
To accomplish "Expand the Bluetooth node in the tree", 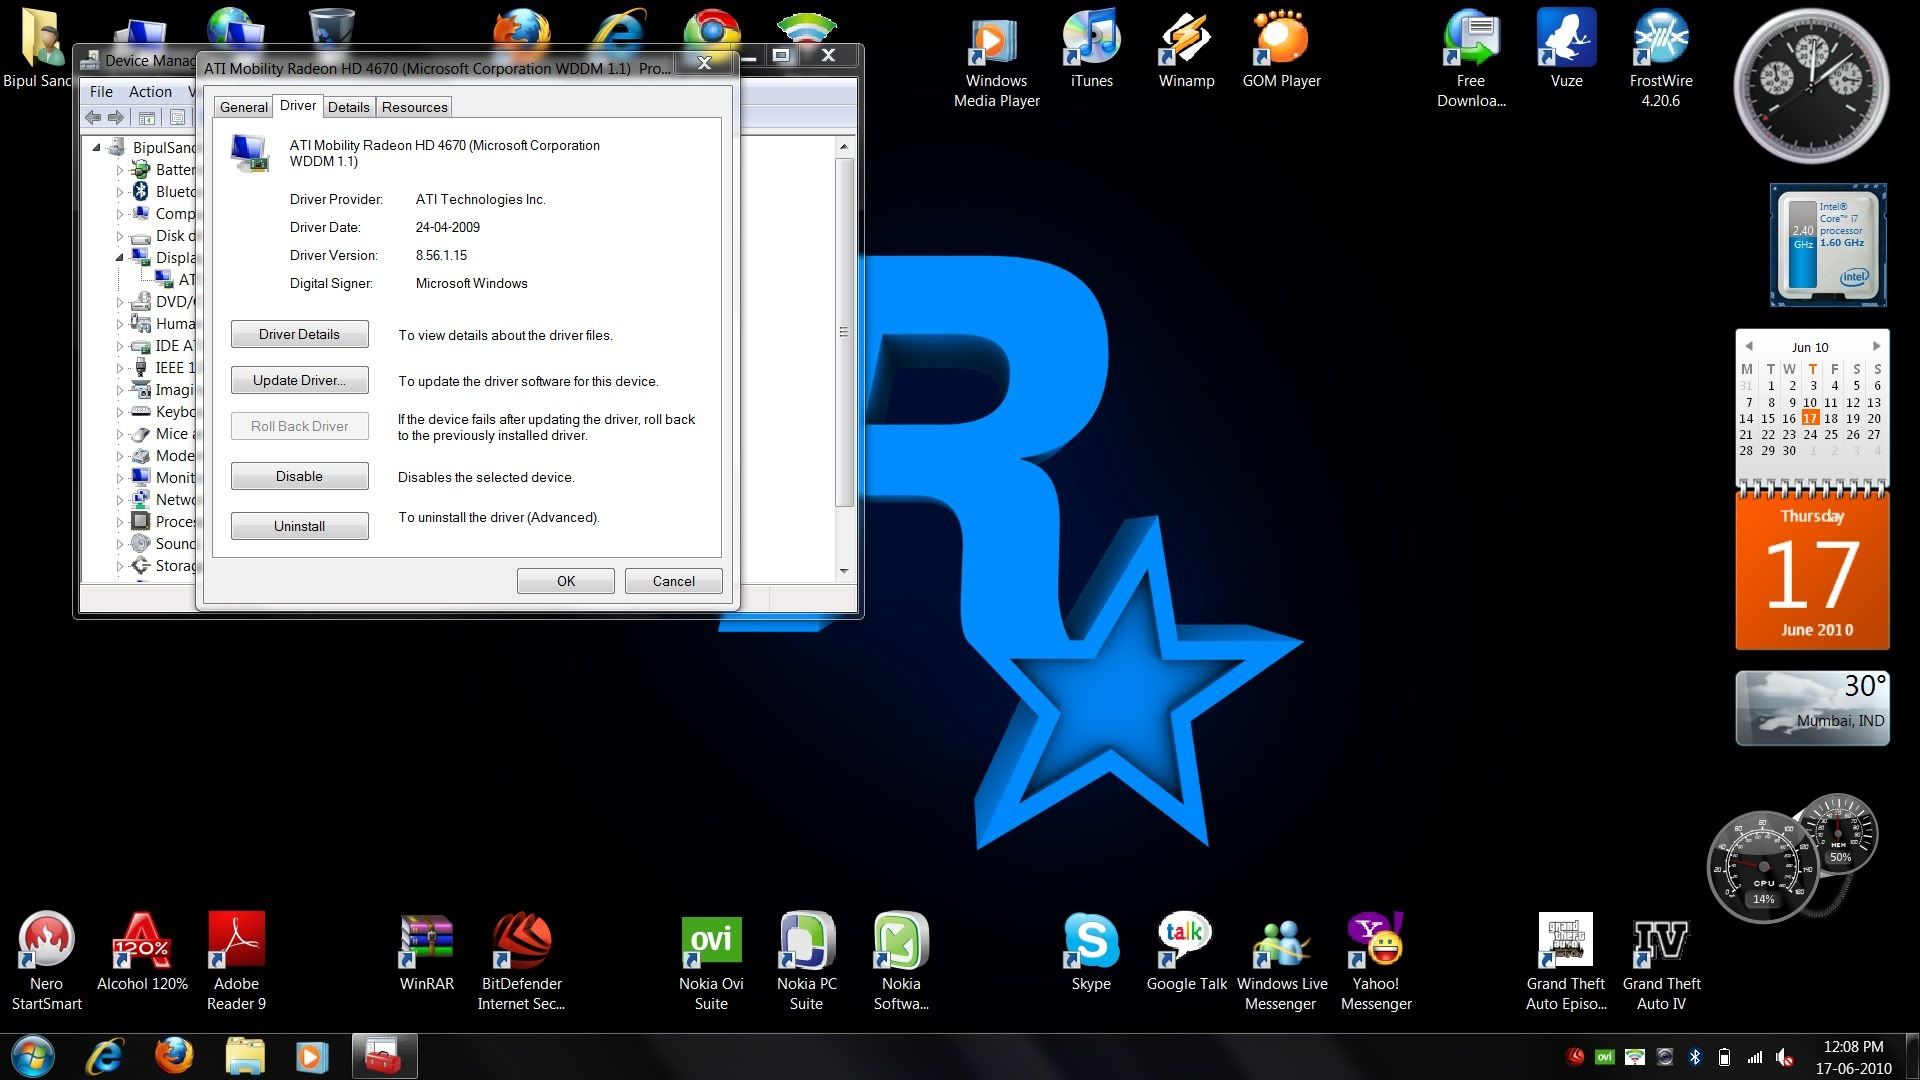I will pos(120,192).
